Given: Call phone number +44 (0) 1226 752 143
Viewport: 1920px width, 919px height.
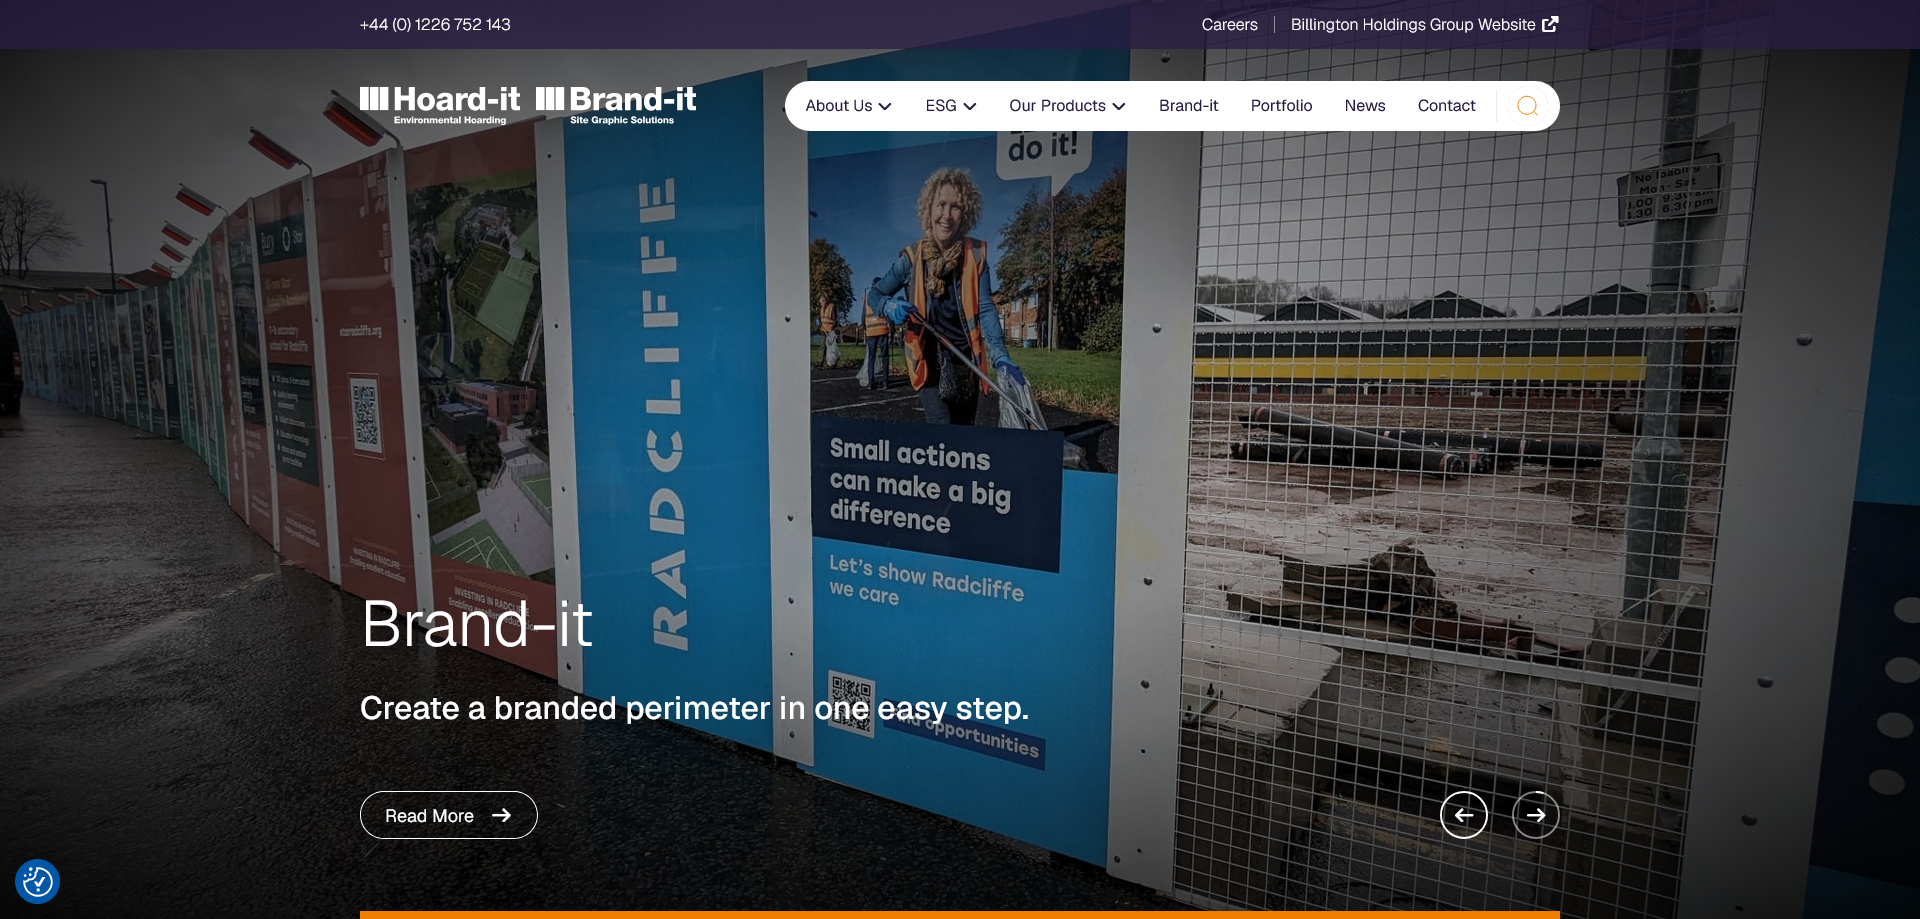Looking at the screenshot, I should (435, 24).
